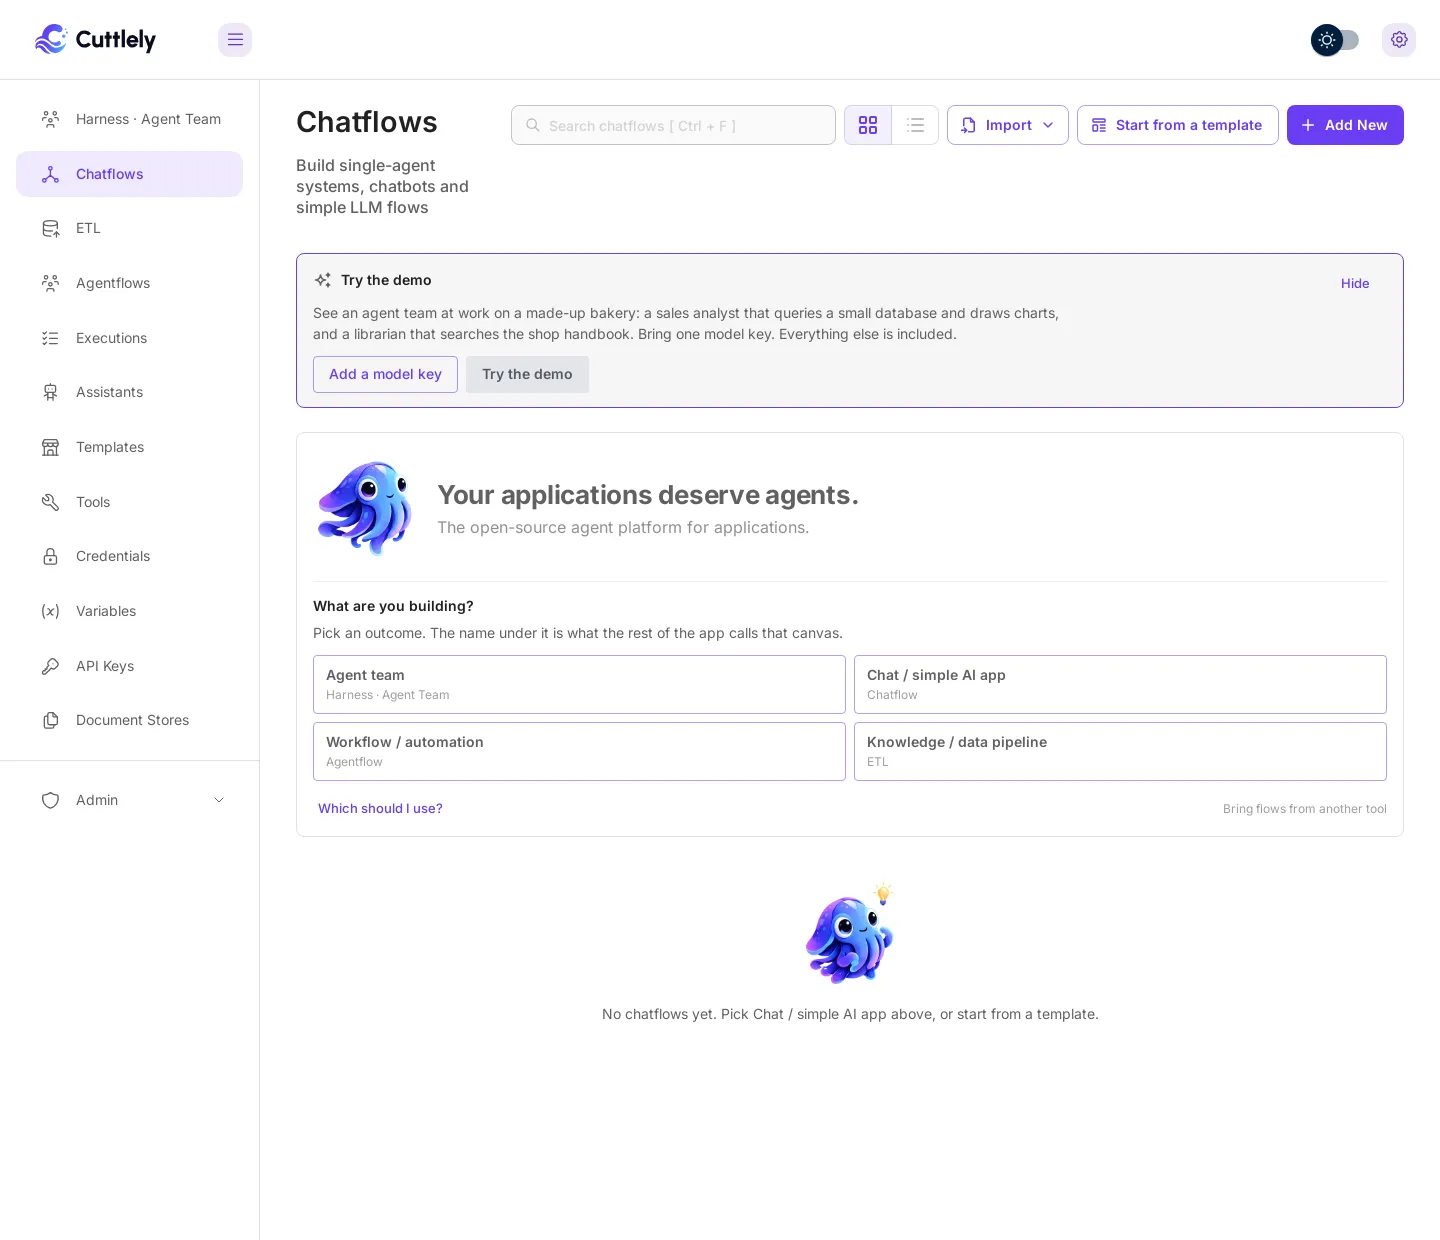The image size is (1440, 1240).
Task: Toggle dark mode switch
Action: 1335,40
